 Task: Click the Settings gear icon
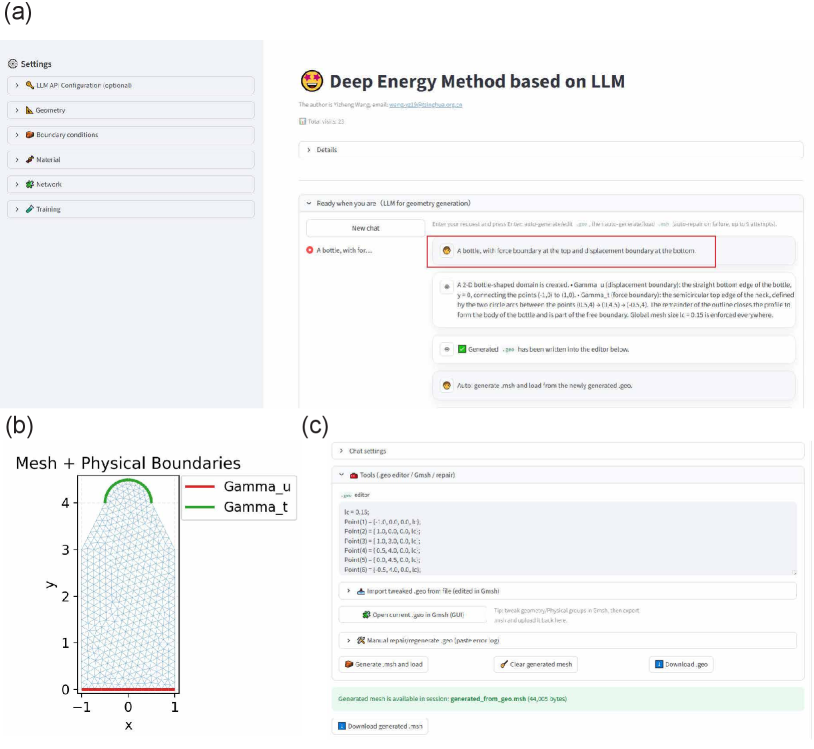pos(13,64)
